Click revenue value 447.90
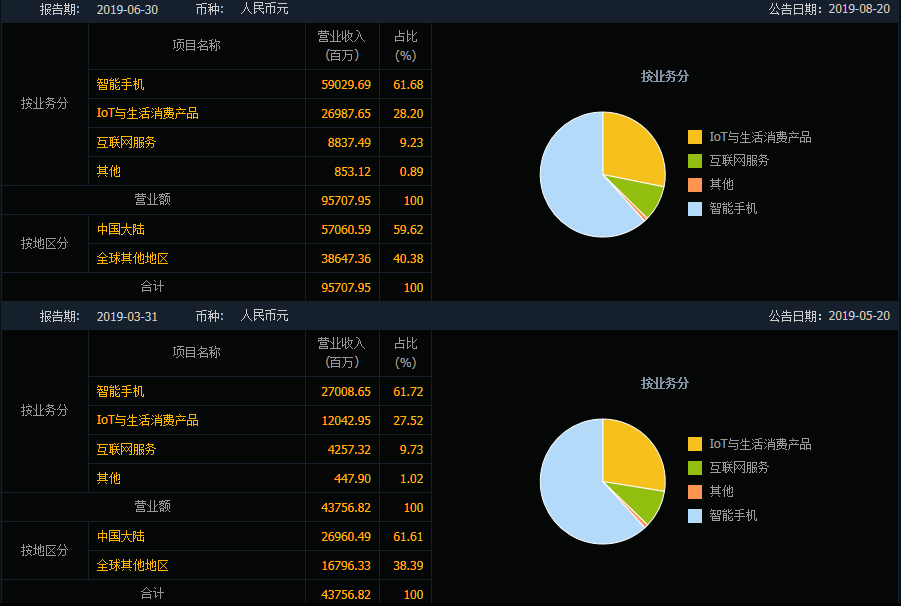 click(352, 478)
